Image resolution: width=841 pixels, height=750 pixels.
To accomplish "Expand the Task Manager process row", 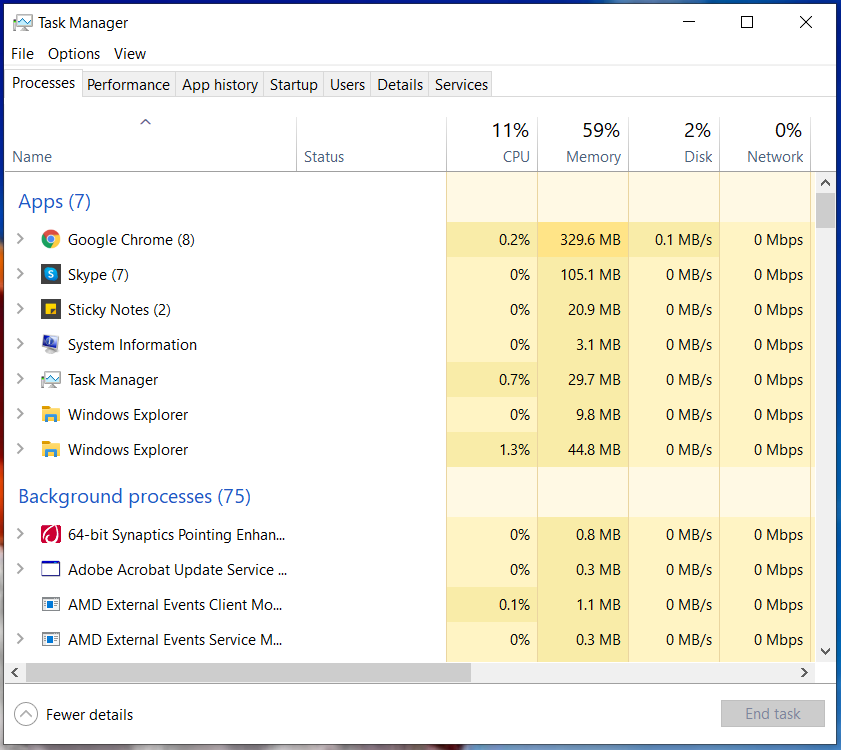I will coord(20,379).
